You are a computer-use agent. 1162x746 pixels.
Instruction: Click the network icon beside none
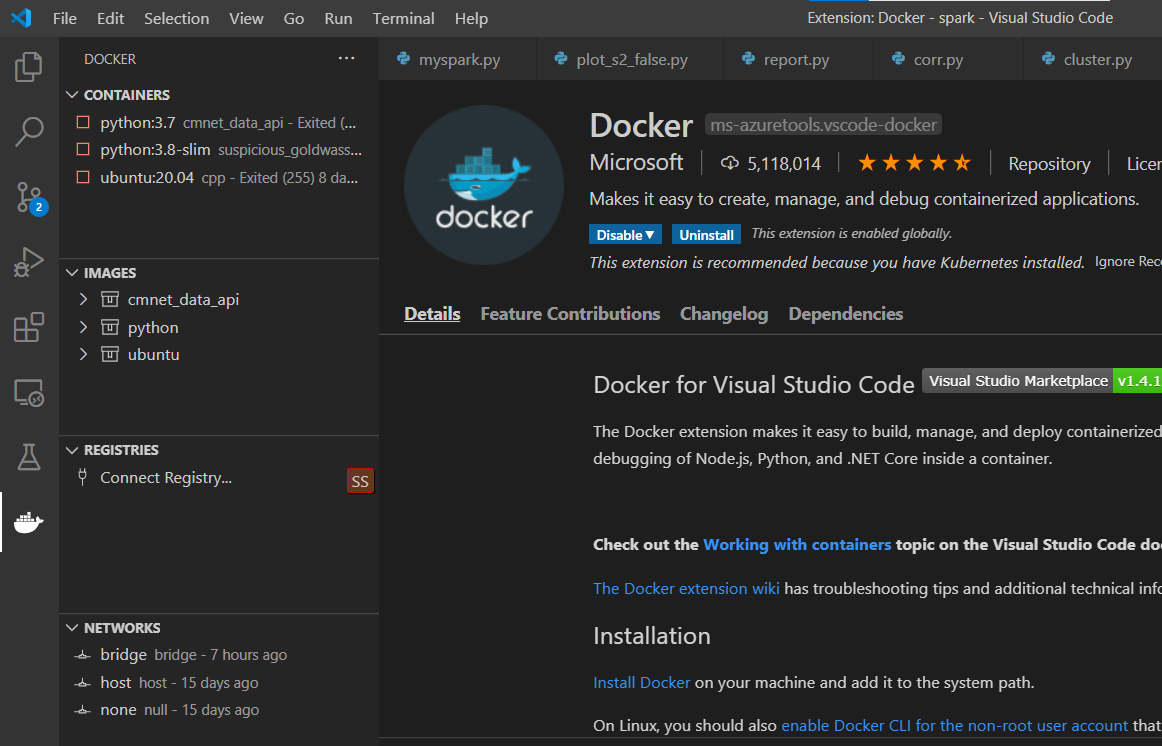83,710
